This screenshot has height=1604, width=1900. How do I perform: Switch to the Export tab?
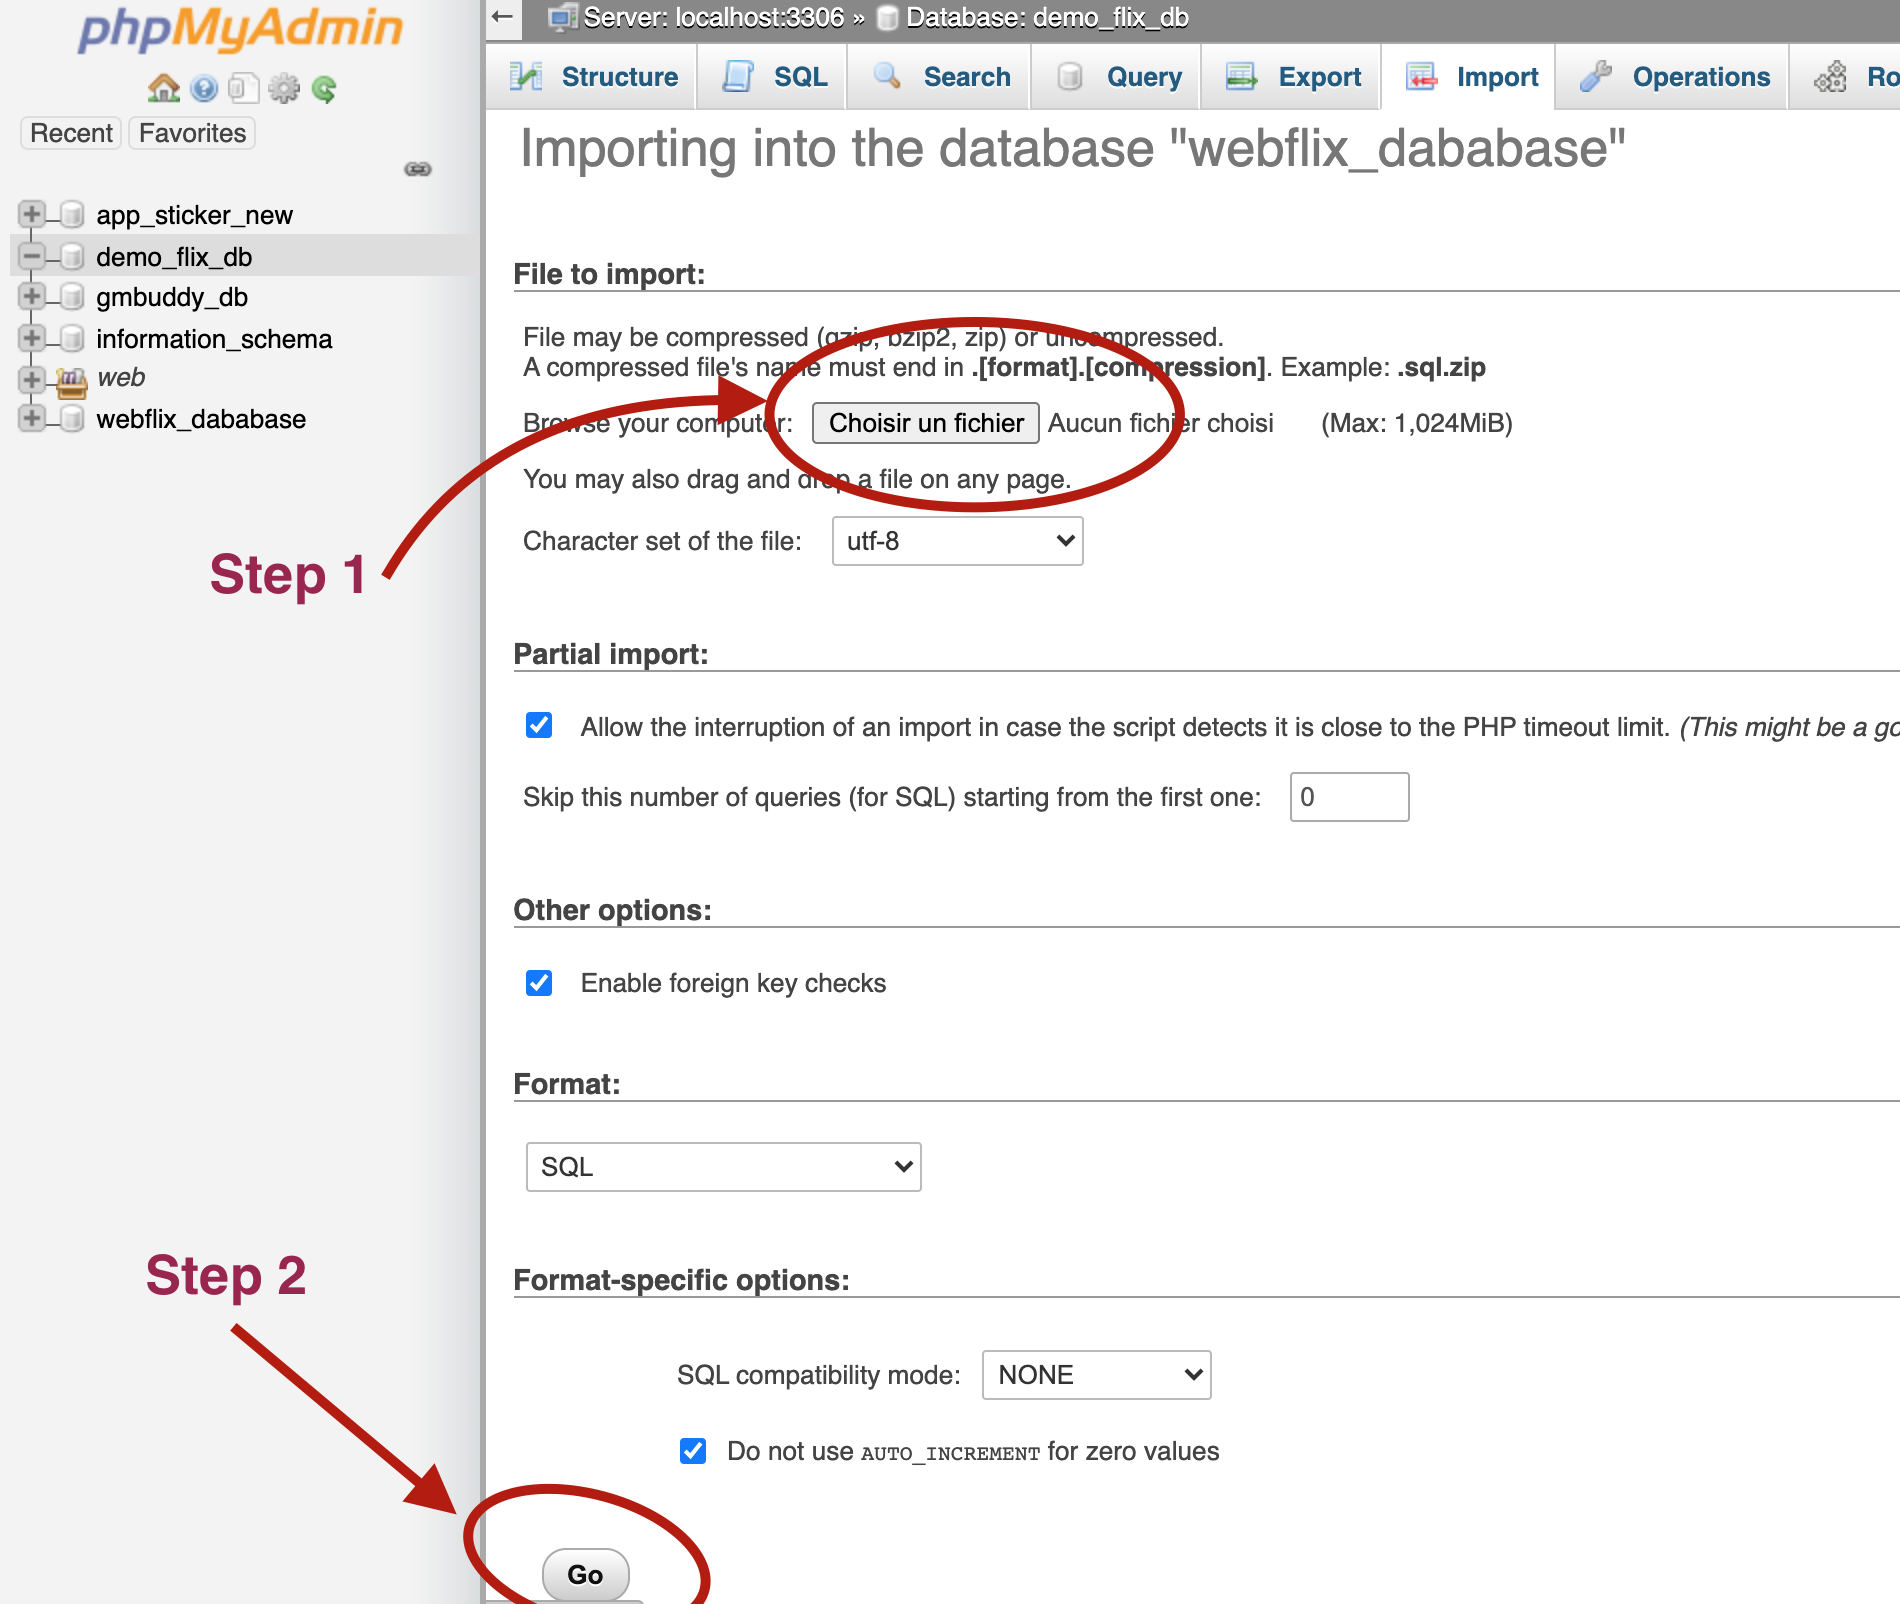click(x=1294, y=77)
